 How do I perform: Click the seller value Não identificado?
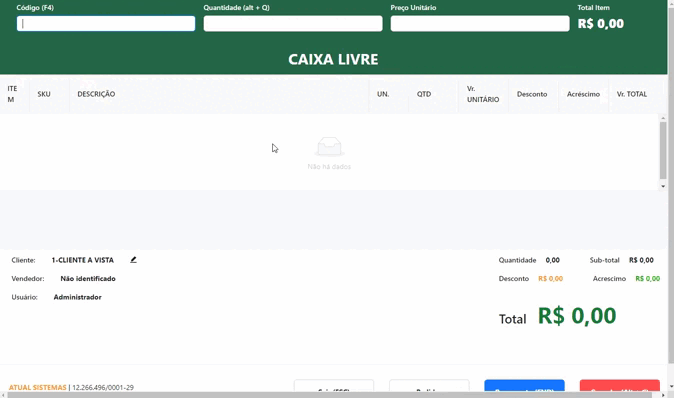88,279
